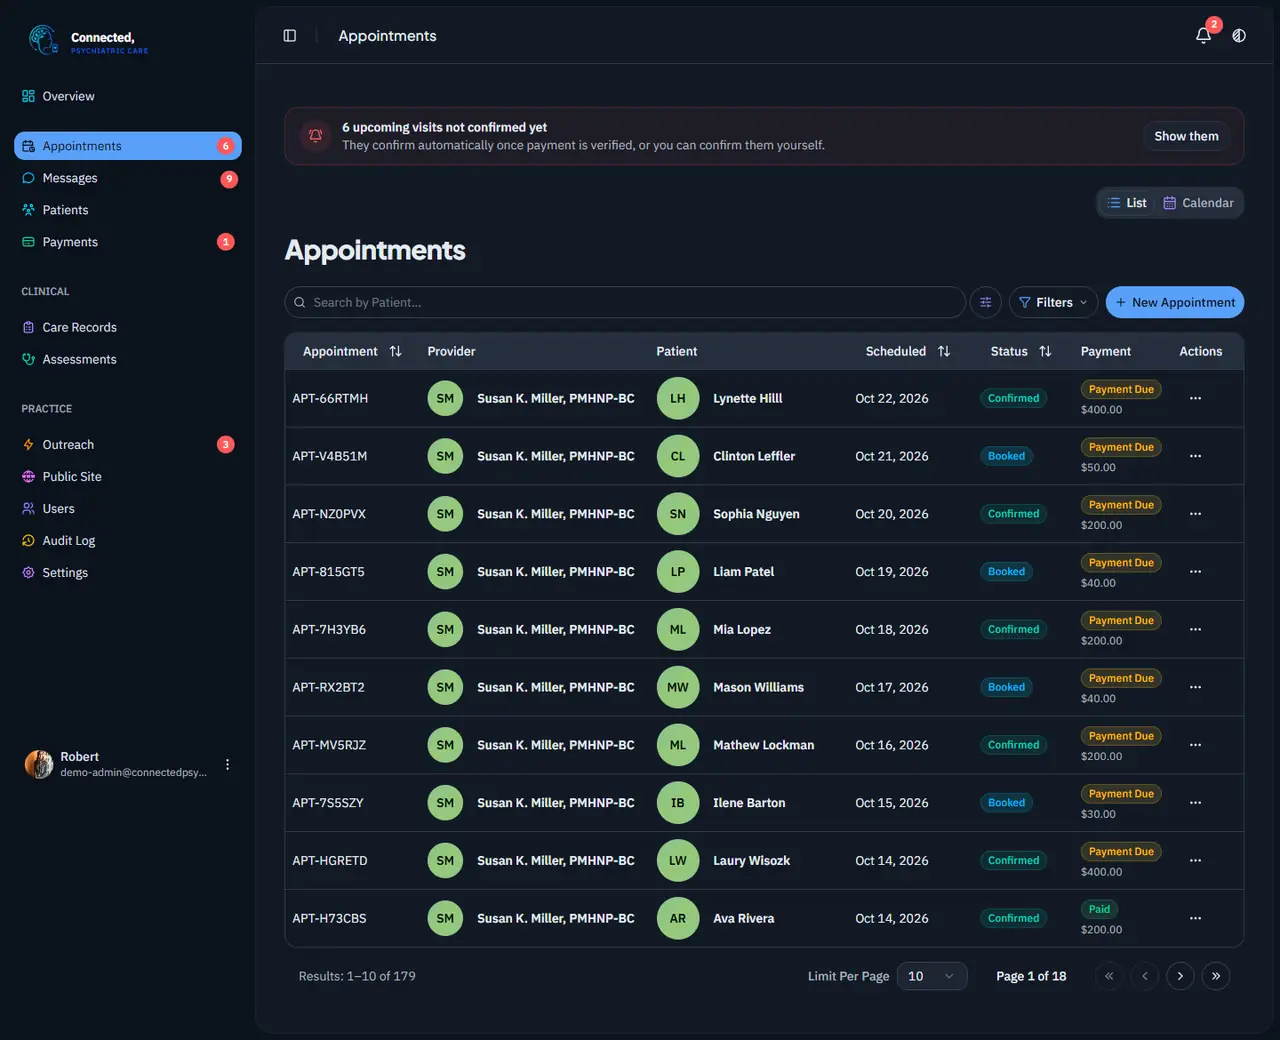Toggle the dark/light theme icon

tap(1239, 36)
